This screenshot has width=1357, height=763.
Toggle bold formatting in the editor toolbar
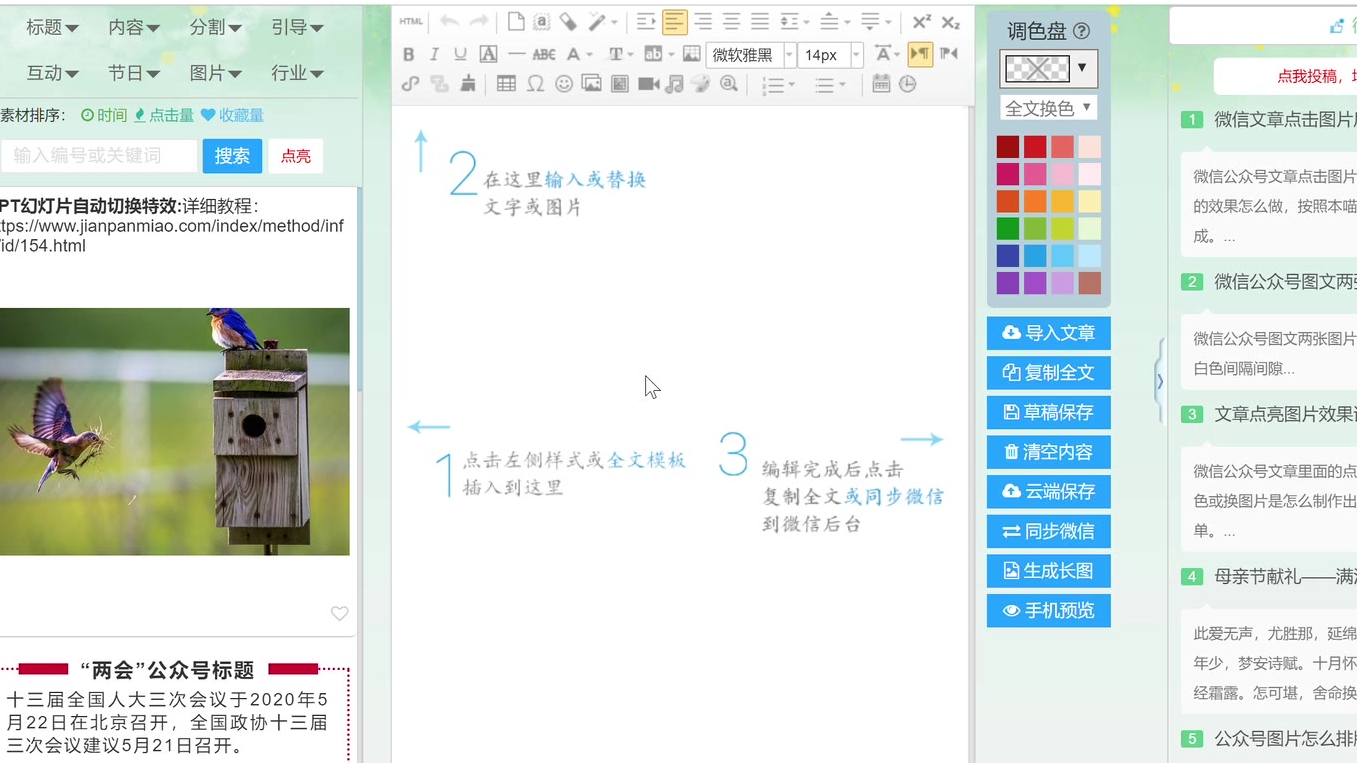pyautogui.click(x=408, y=54)
